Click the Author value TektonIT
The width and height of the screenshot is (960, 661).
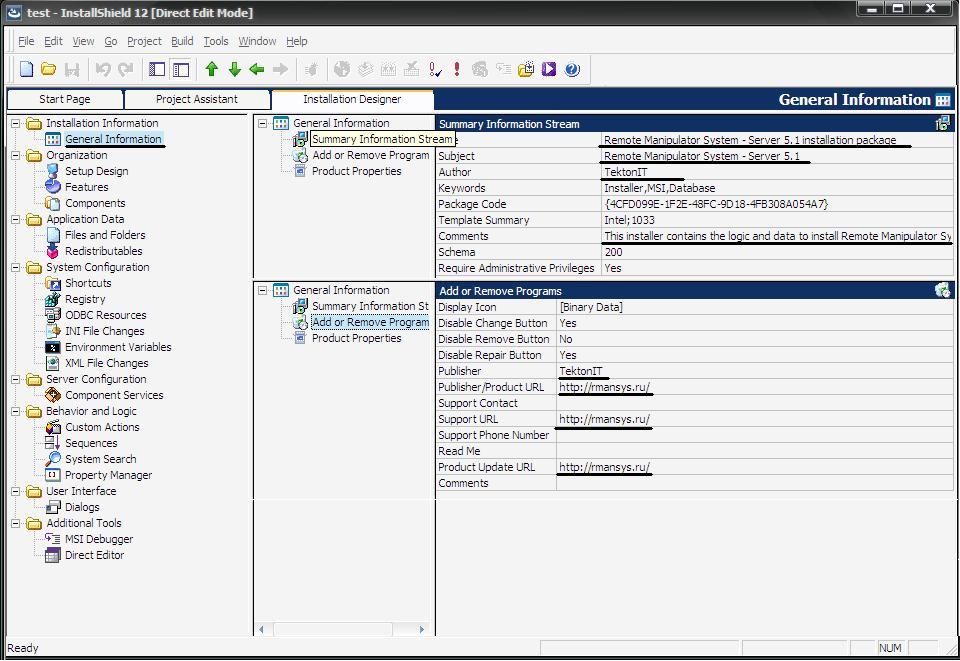626,172
